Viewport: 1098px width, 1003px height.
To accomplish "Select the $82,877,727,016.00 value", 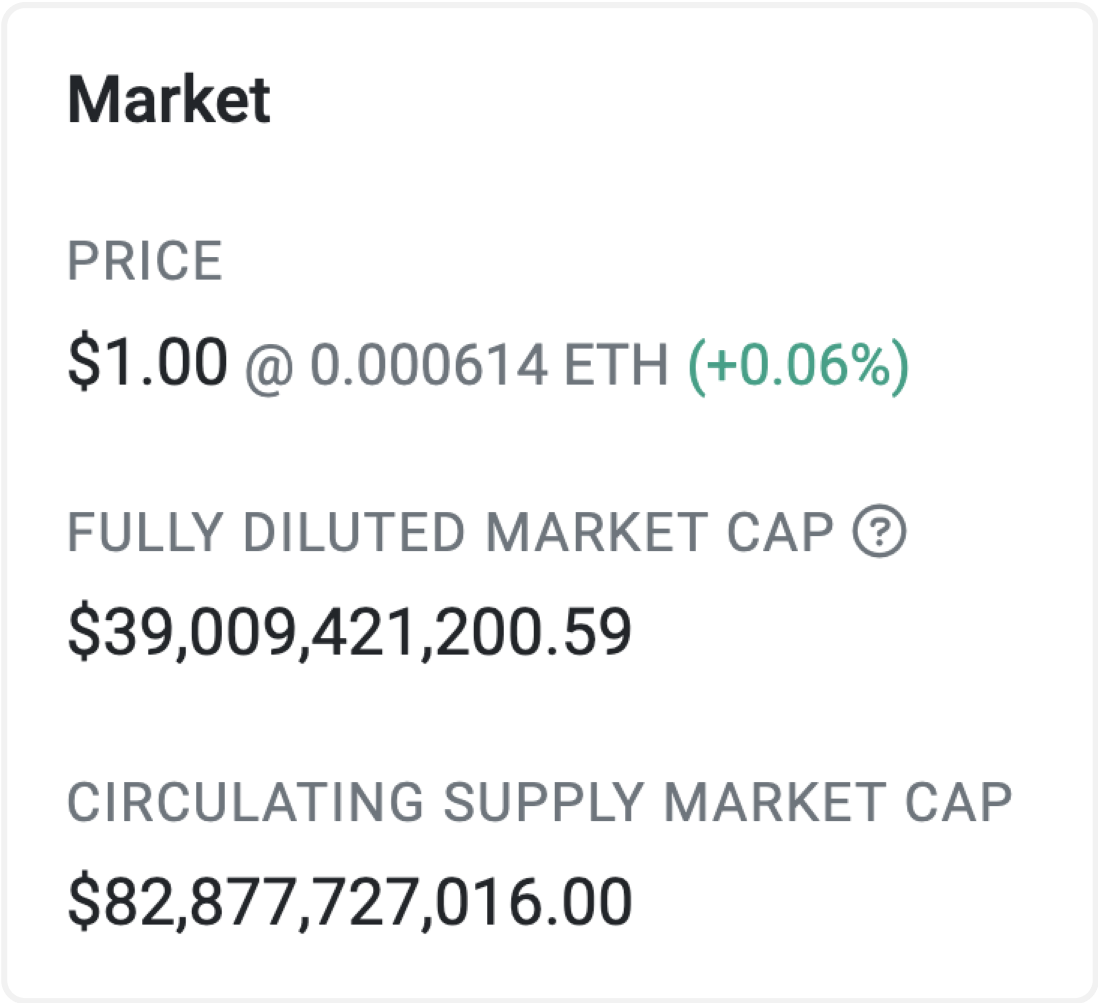I will (x=350, y=903).
